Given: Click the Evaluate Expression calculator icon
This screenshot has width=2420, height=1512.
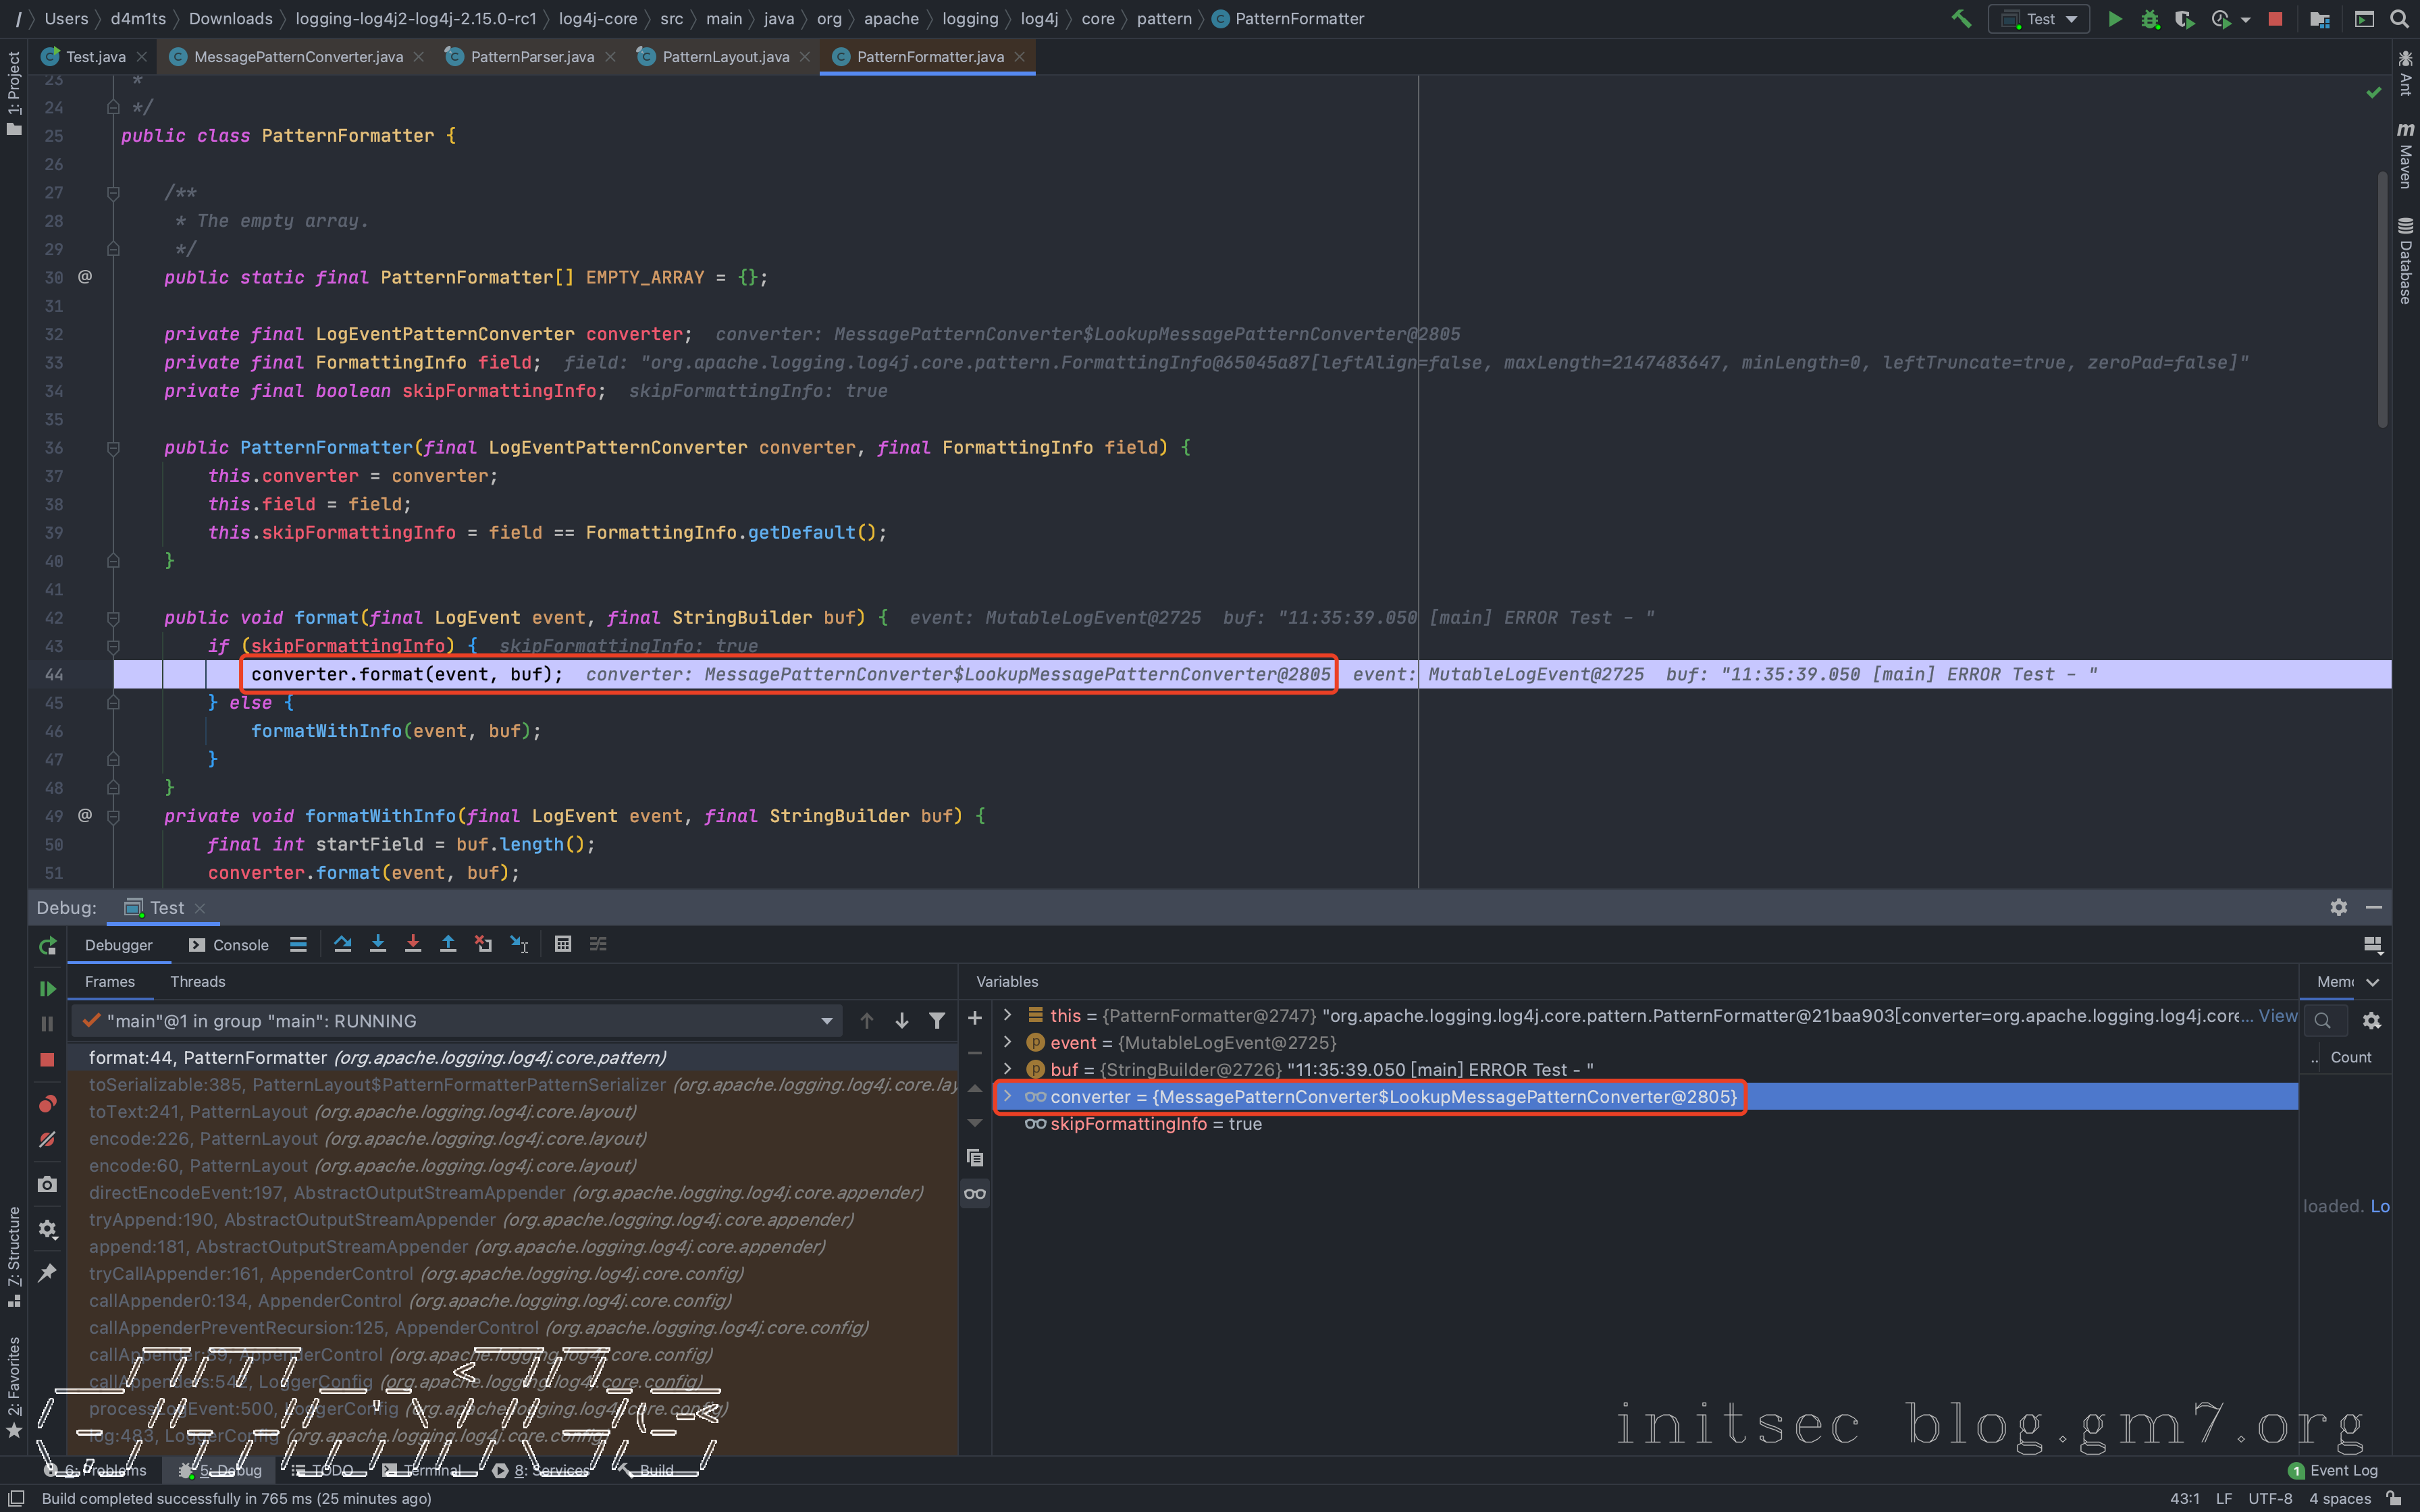Looking at the screenshot, I should click(563, 944).
